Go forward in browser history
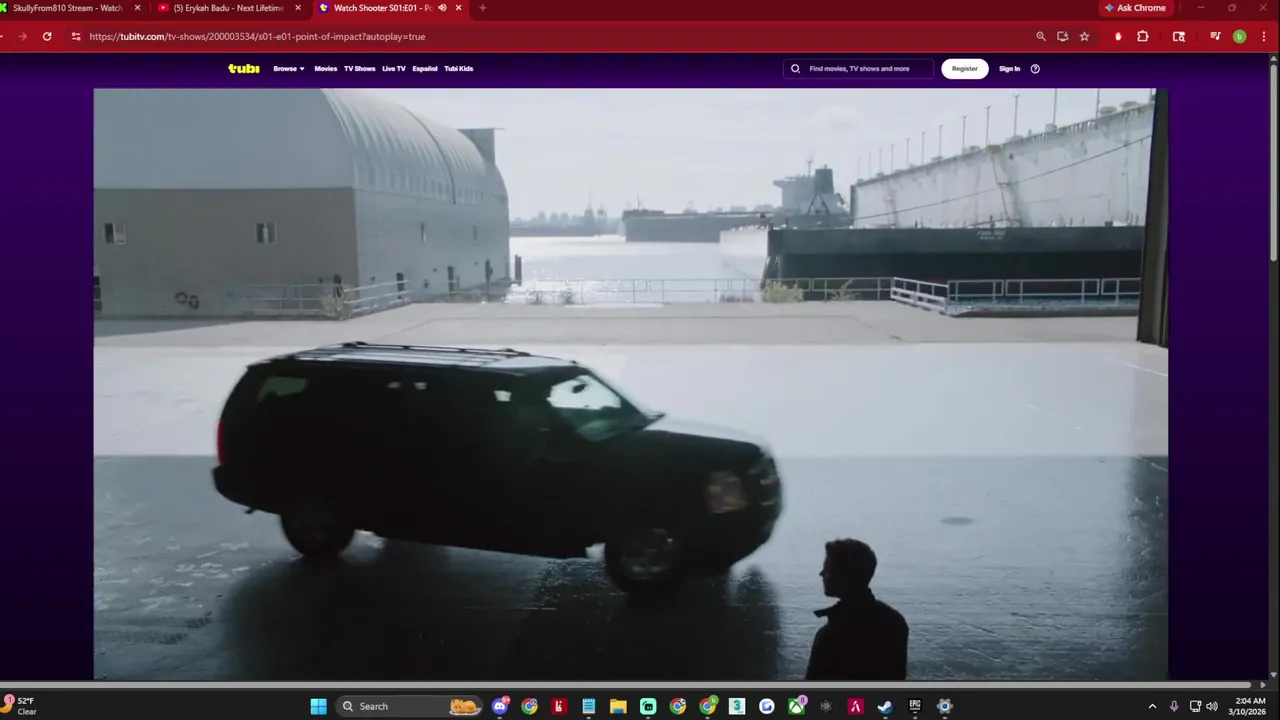Image resolution: width=1280 pixels, height=720 pixels. (22, 36)
